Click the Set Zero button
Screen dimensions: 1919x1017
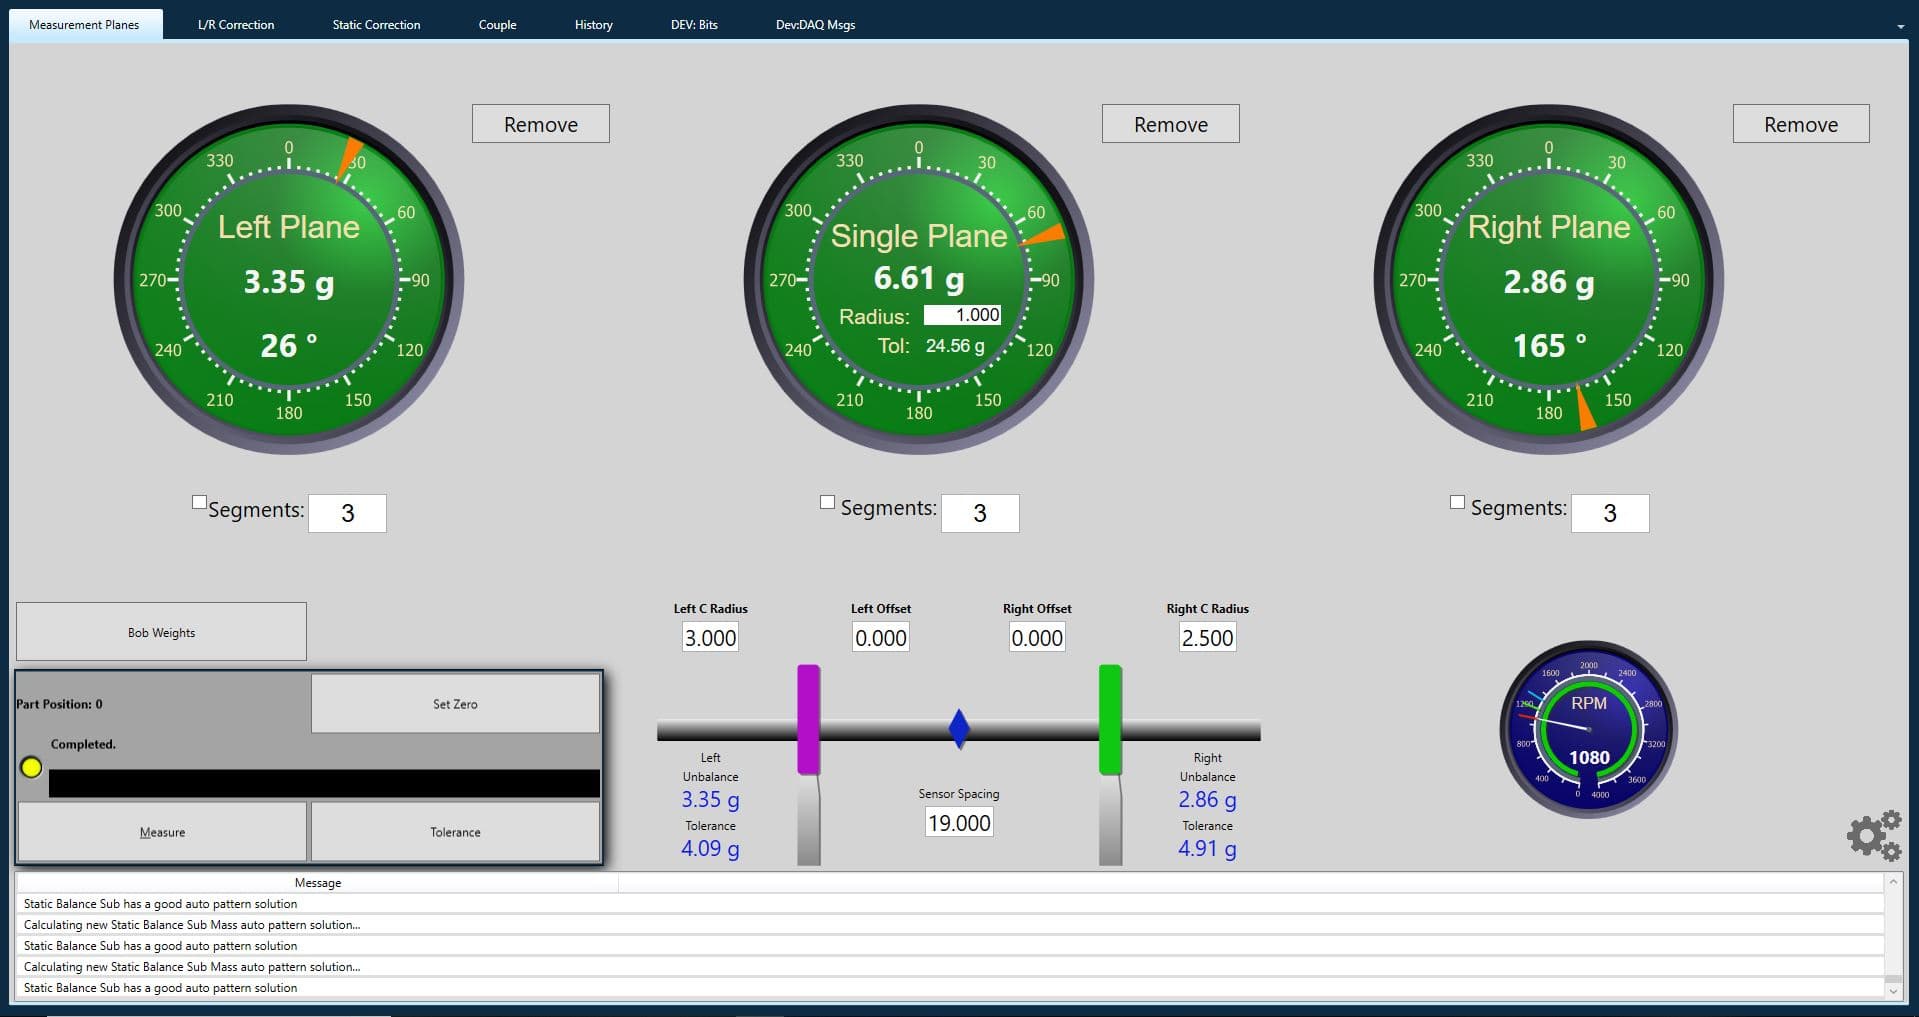pyautogui.click(x=455, y=703)
